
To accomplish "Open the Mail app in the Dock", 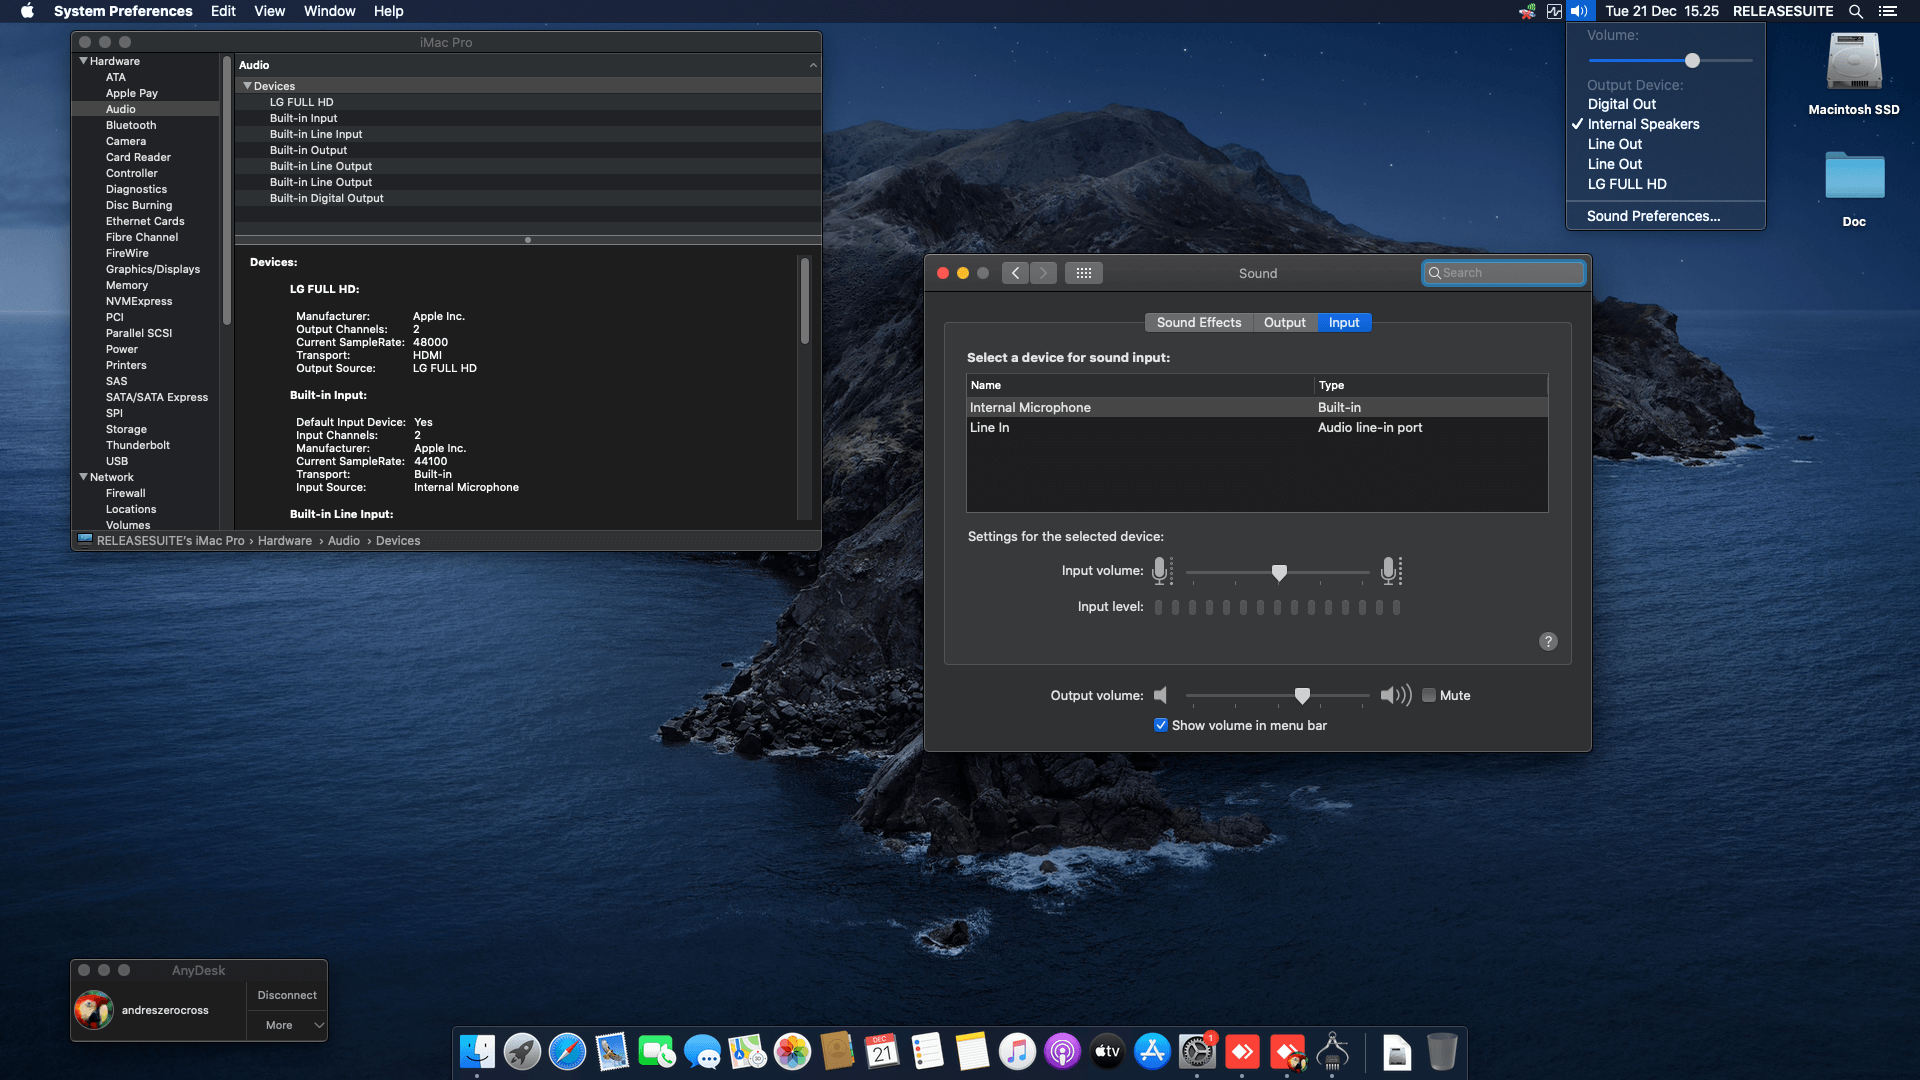I will pyautogui.click(x=612, y=1052).
